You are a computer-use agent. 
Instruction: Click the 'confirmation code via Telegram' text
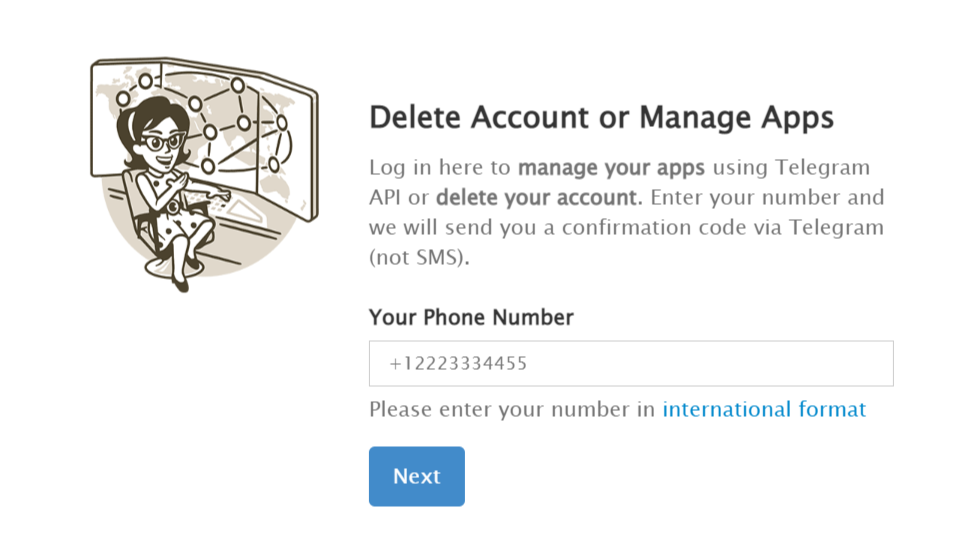(x=722, y=227)
